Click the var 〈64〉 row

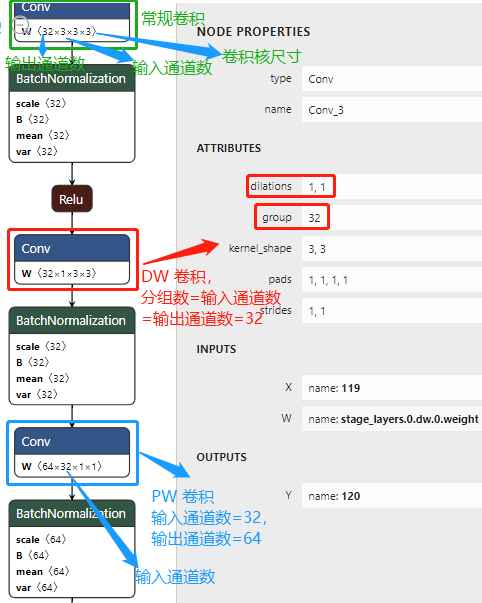click(x=37, y=588)
